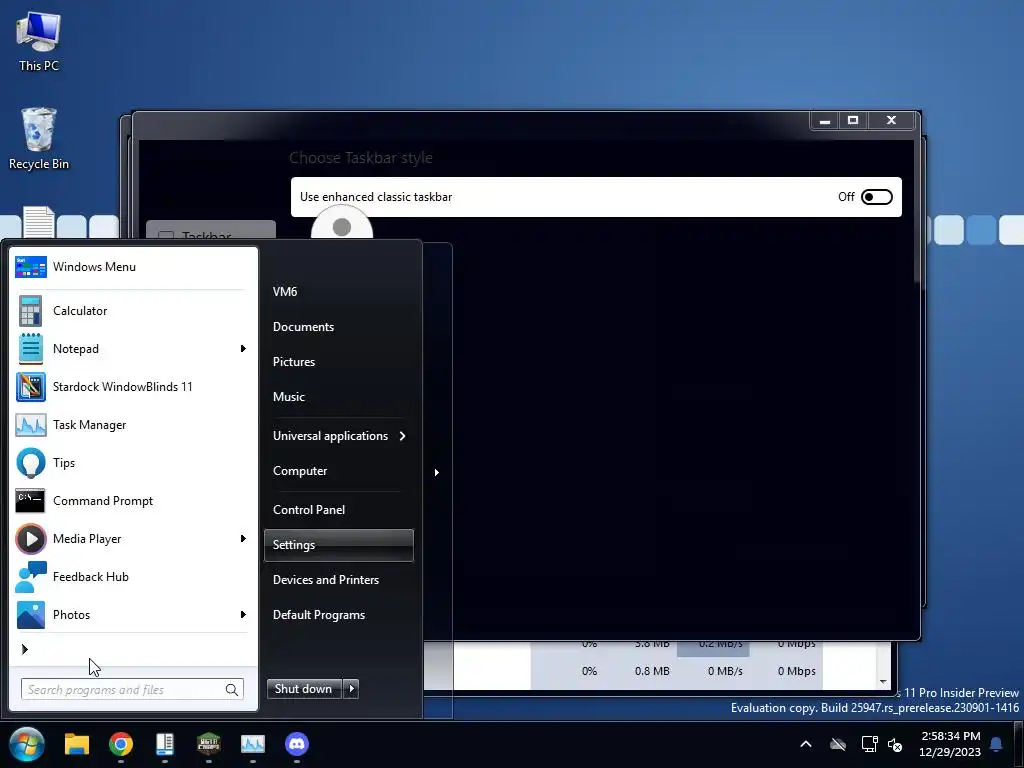The width and height of the screenshot is (1024, 768).
Task: Open notifications bell icon
Action: (x=996, y=744)
